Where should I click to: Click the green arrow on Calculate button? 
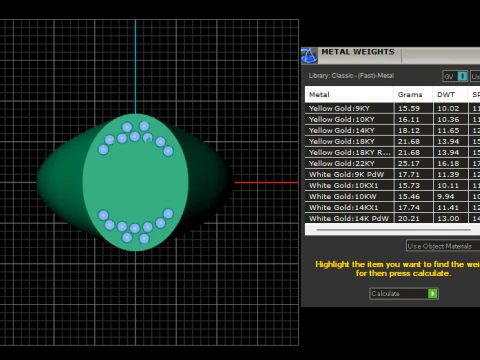coord(432,293)
